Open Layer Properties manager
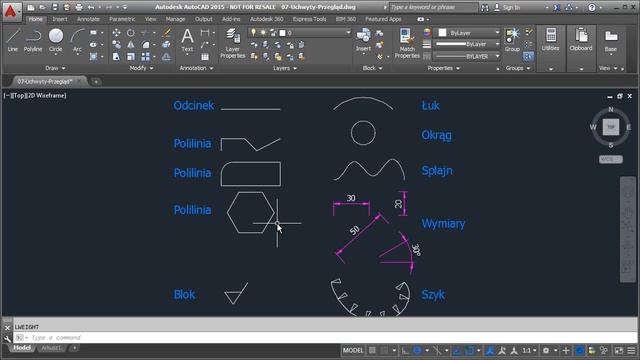Viewport: 640px width, 360px height. click(x=233, y=43)
